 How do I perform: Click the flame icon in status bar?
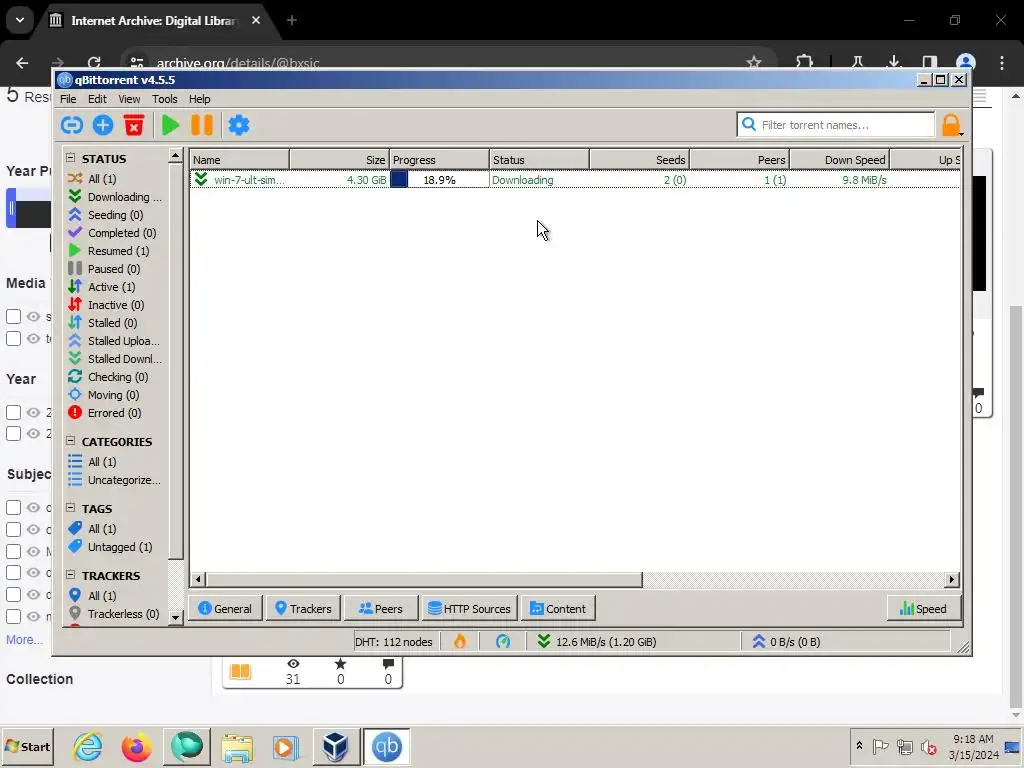tap(460, 641)
